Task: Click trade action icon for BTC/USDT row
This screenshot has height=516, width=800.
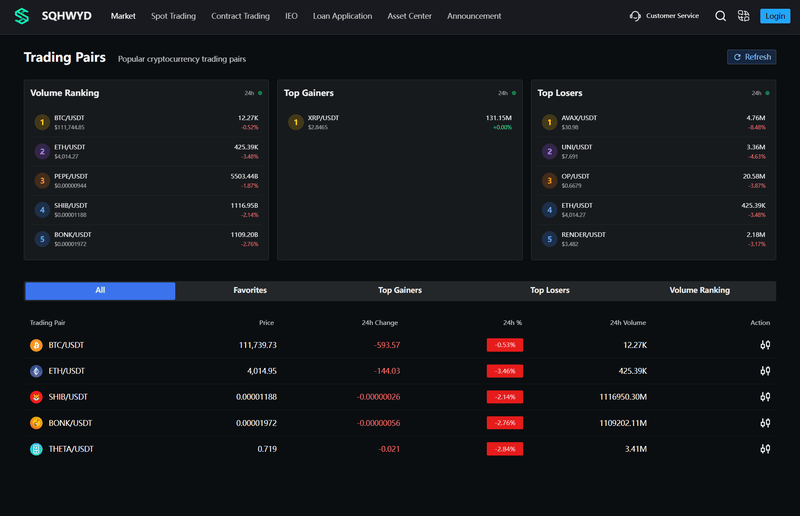Action: click(x=765, y=345)
